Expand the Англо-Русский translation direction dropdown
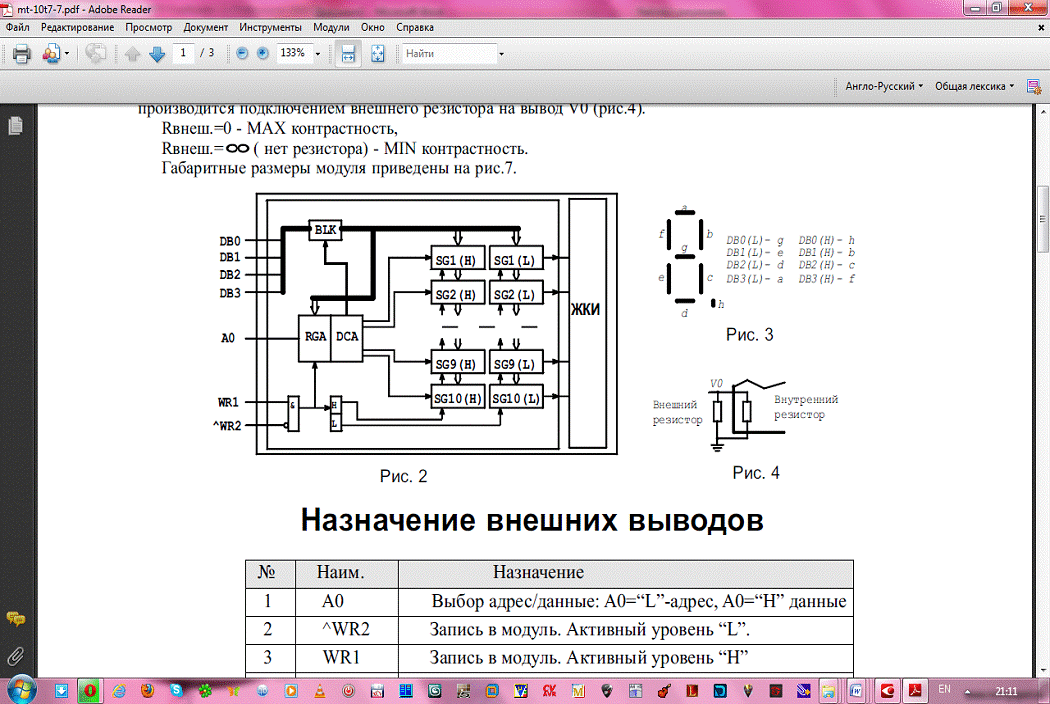 [884, 86]
